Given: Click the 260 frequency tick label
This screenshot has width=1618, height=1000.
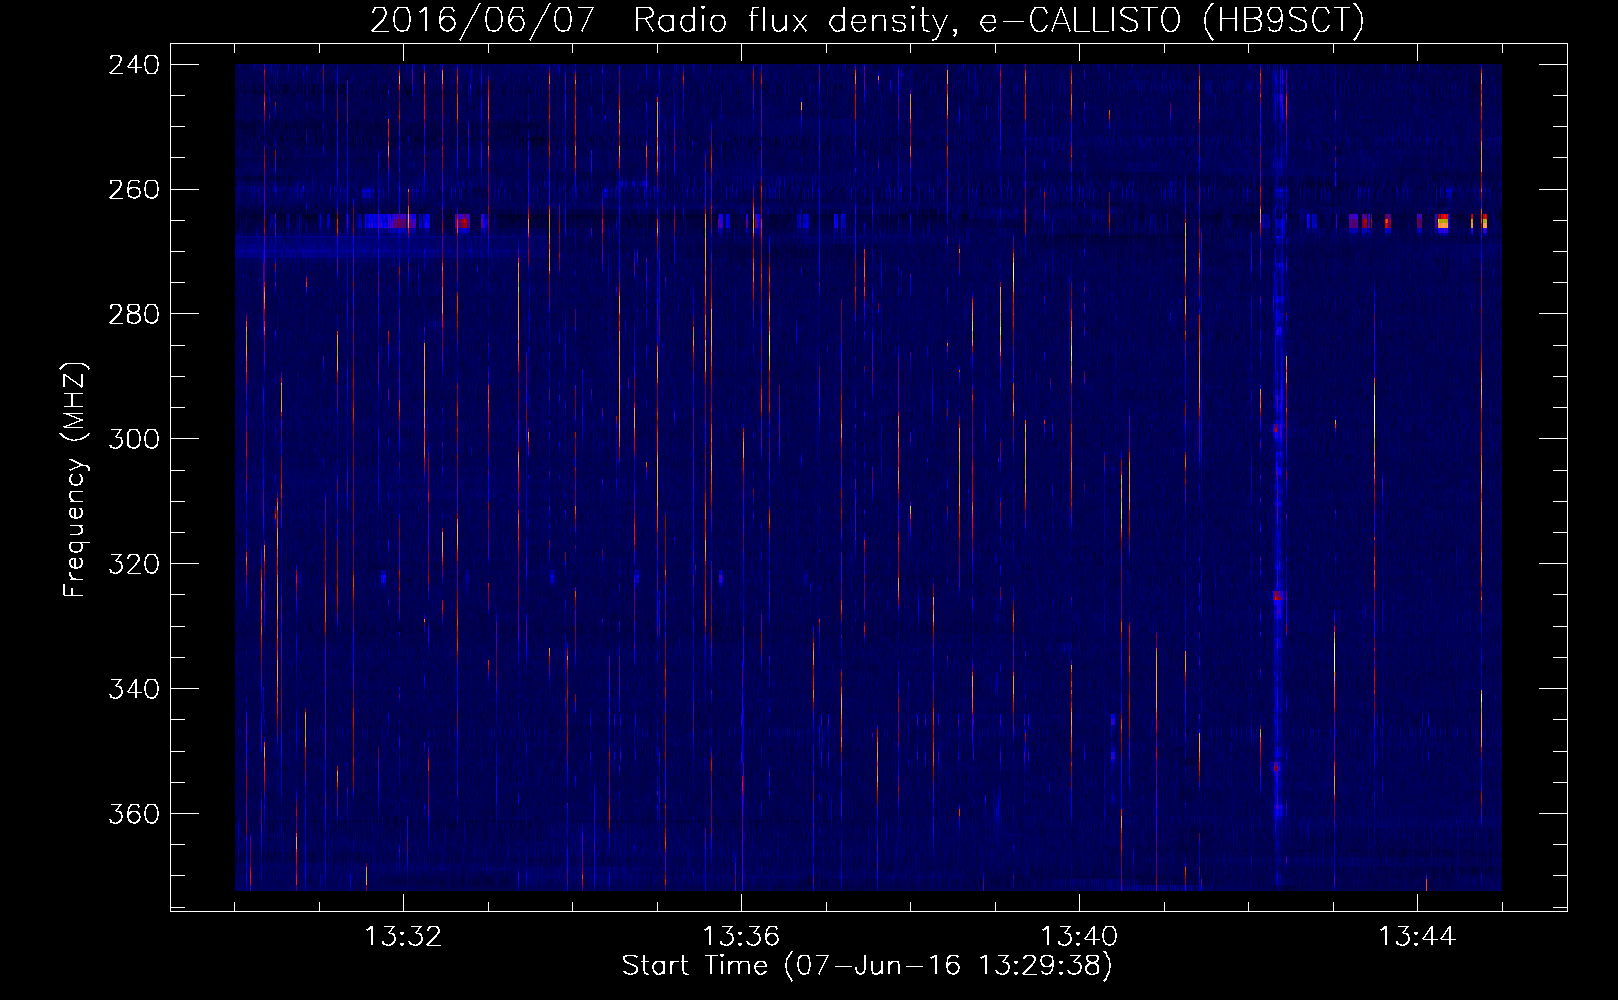Looking at the screenshot, I should (134, 190).
